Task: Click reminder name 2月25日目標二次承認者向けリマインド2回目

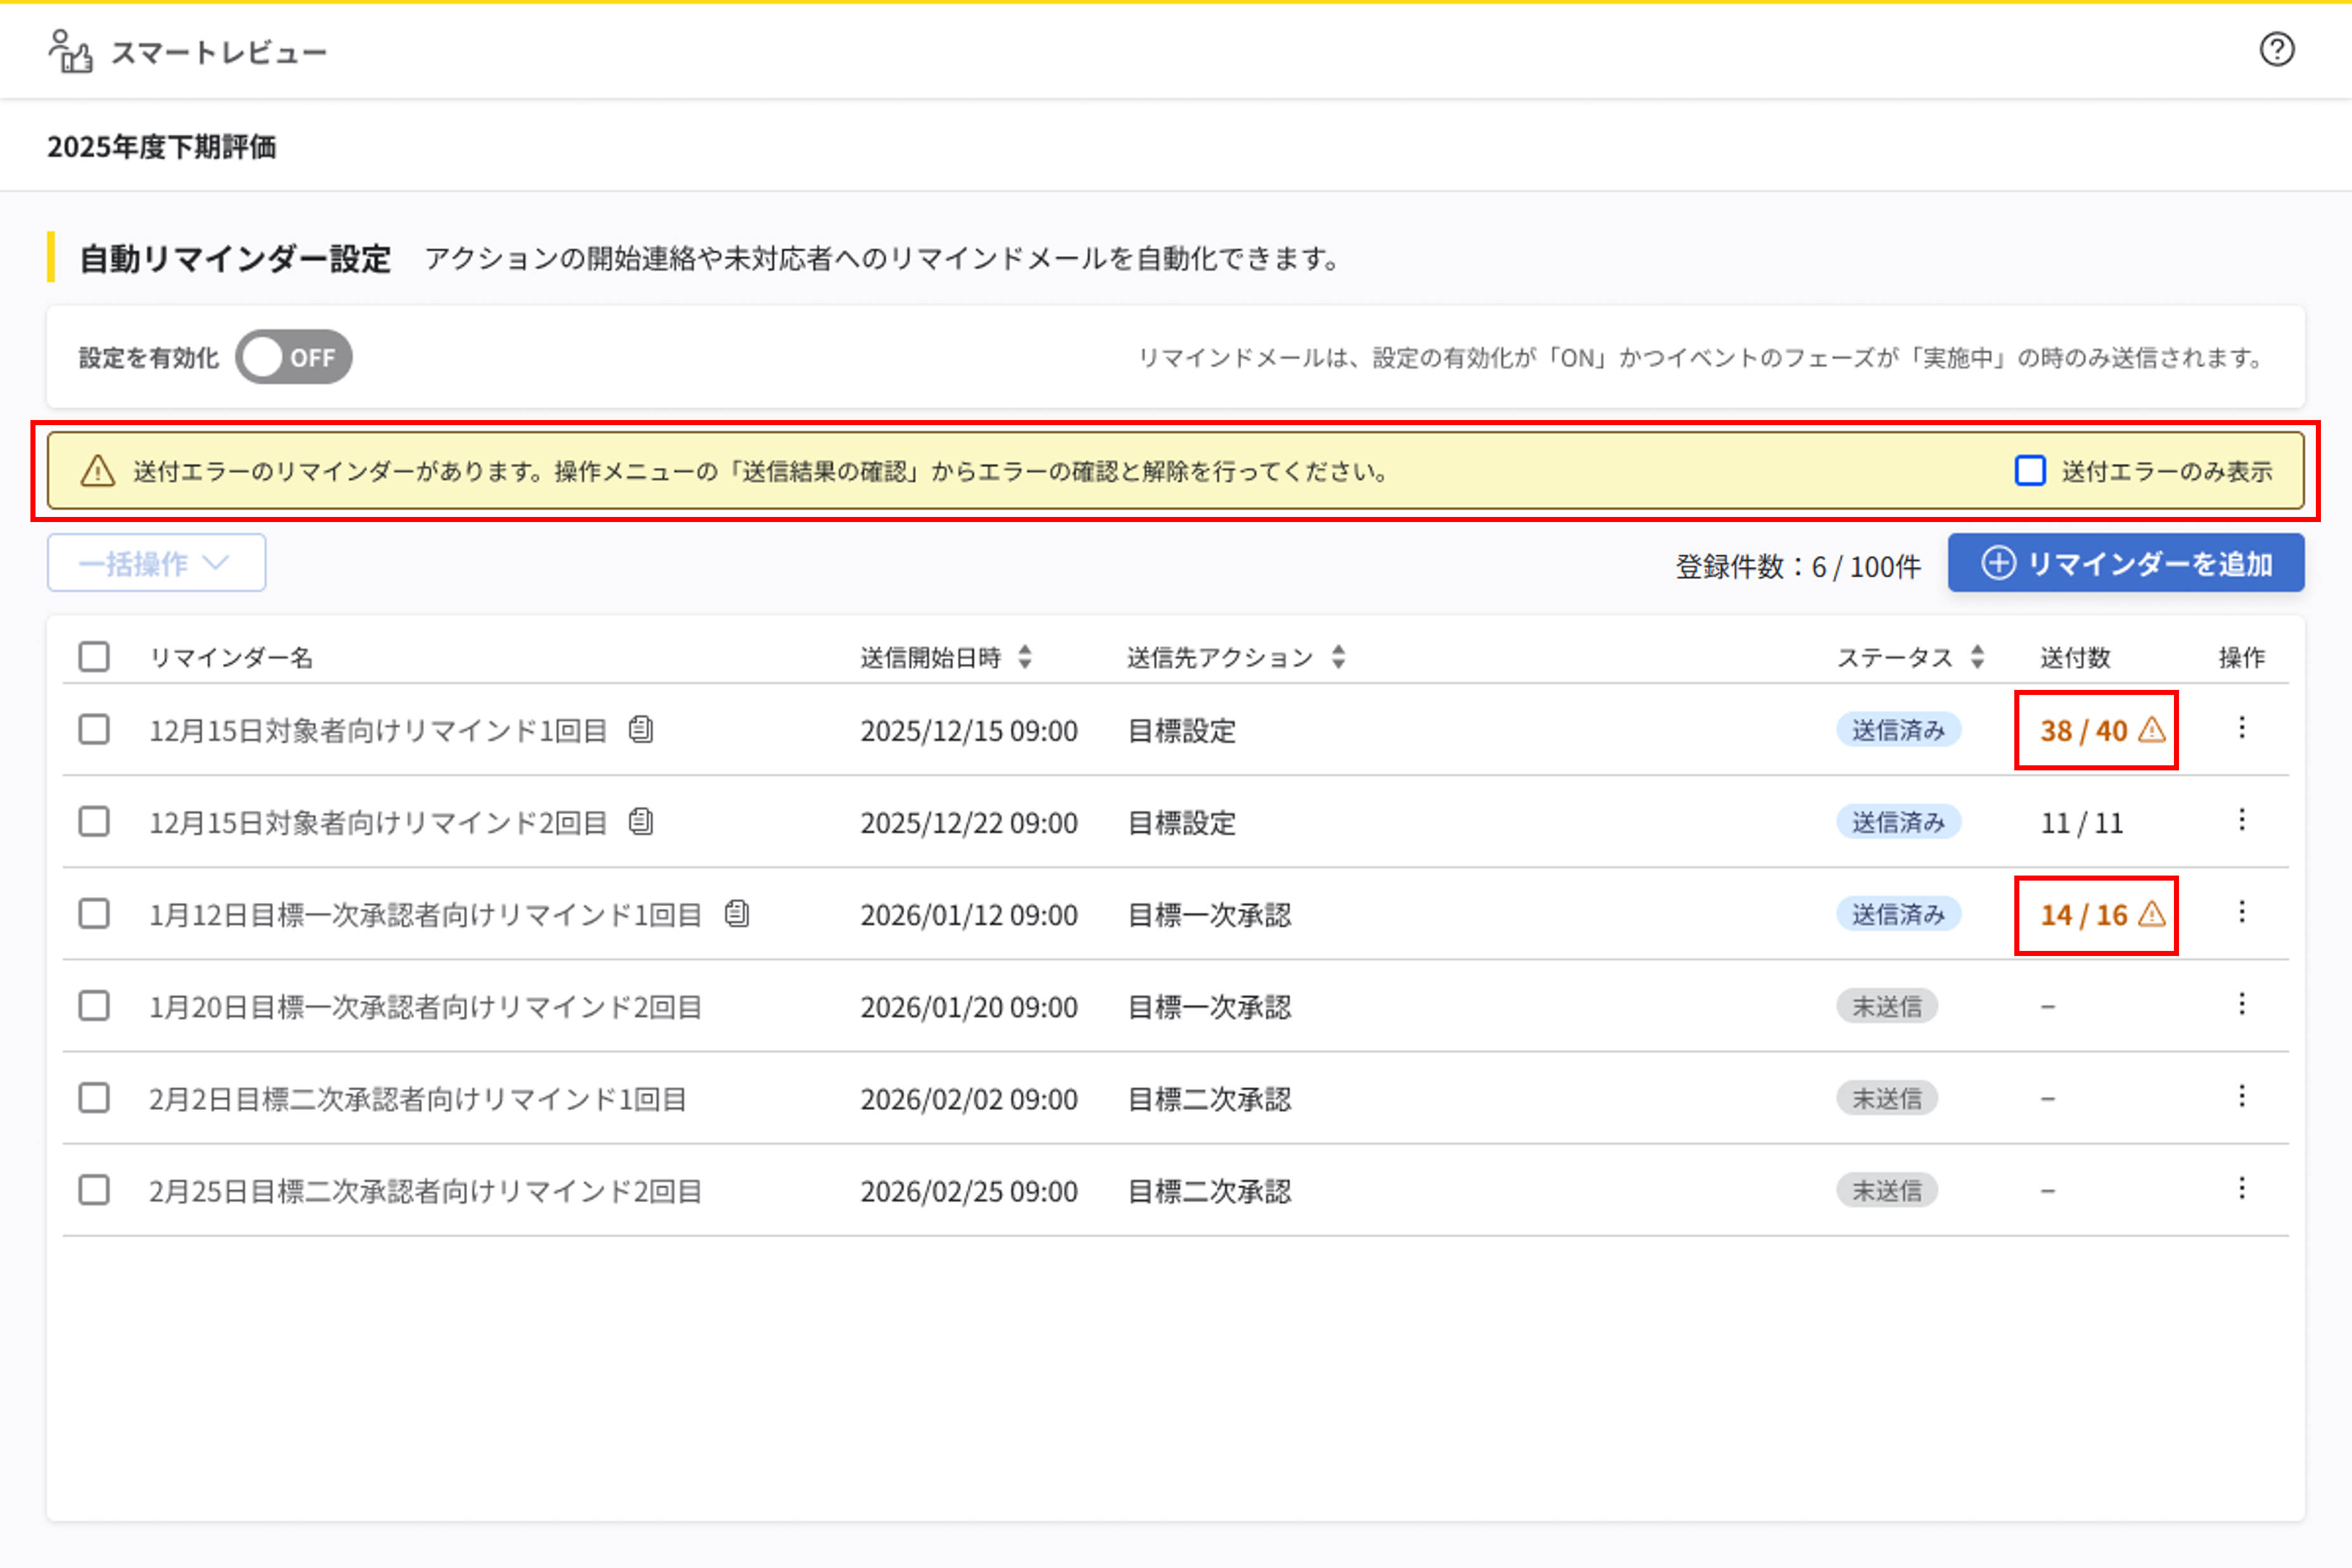Action: pos(425,1191)
